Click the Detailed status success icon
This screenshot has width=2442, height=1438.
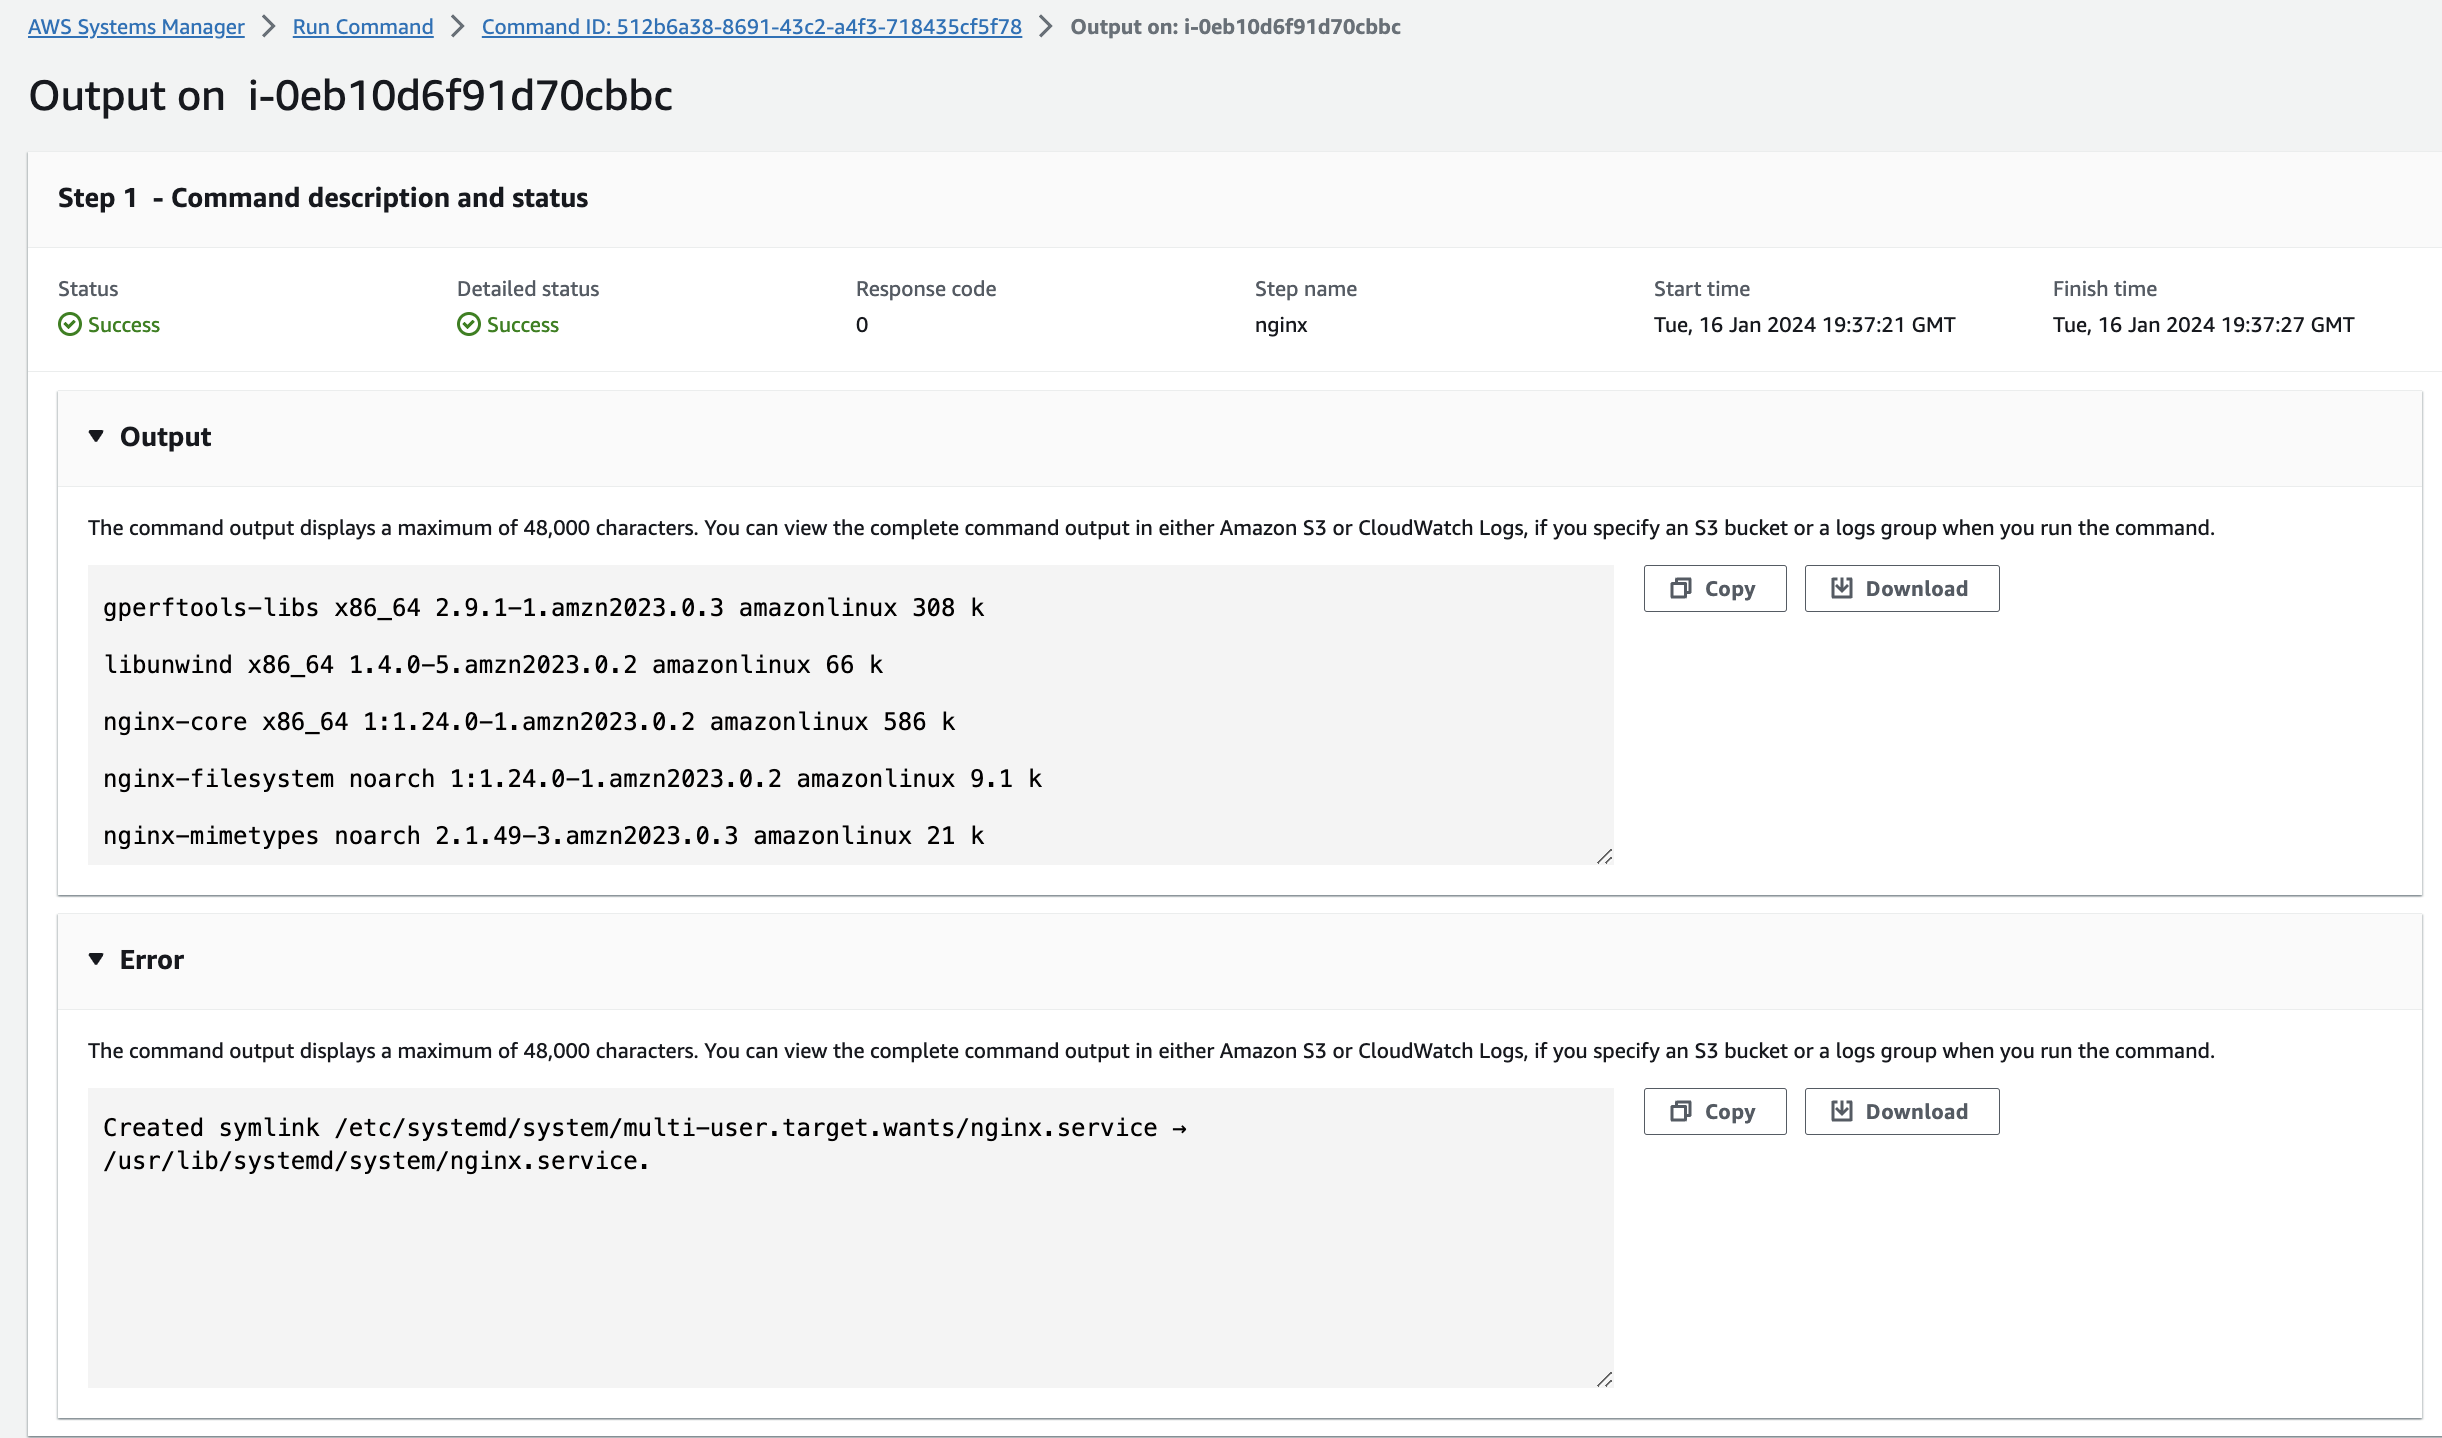468,324
